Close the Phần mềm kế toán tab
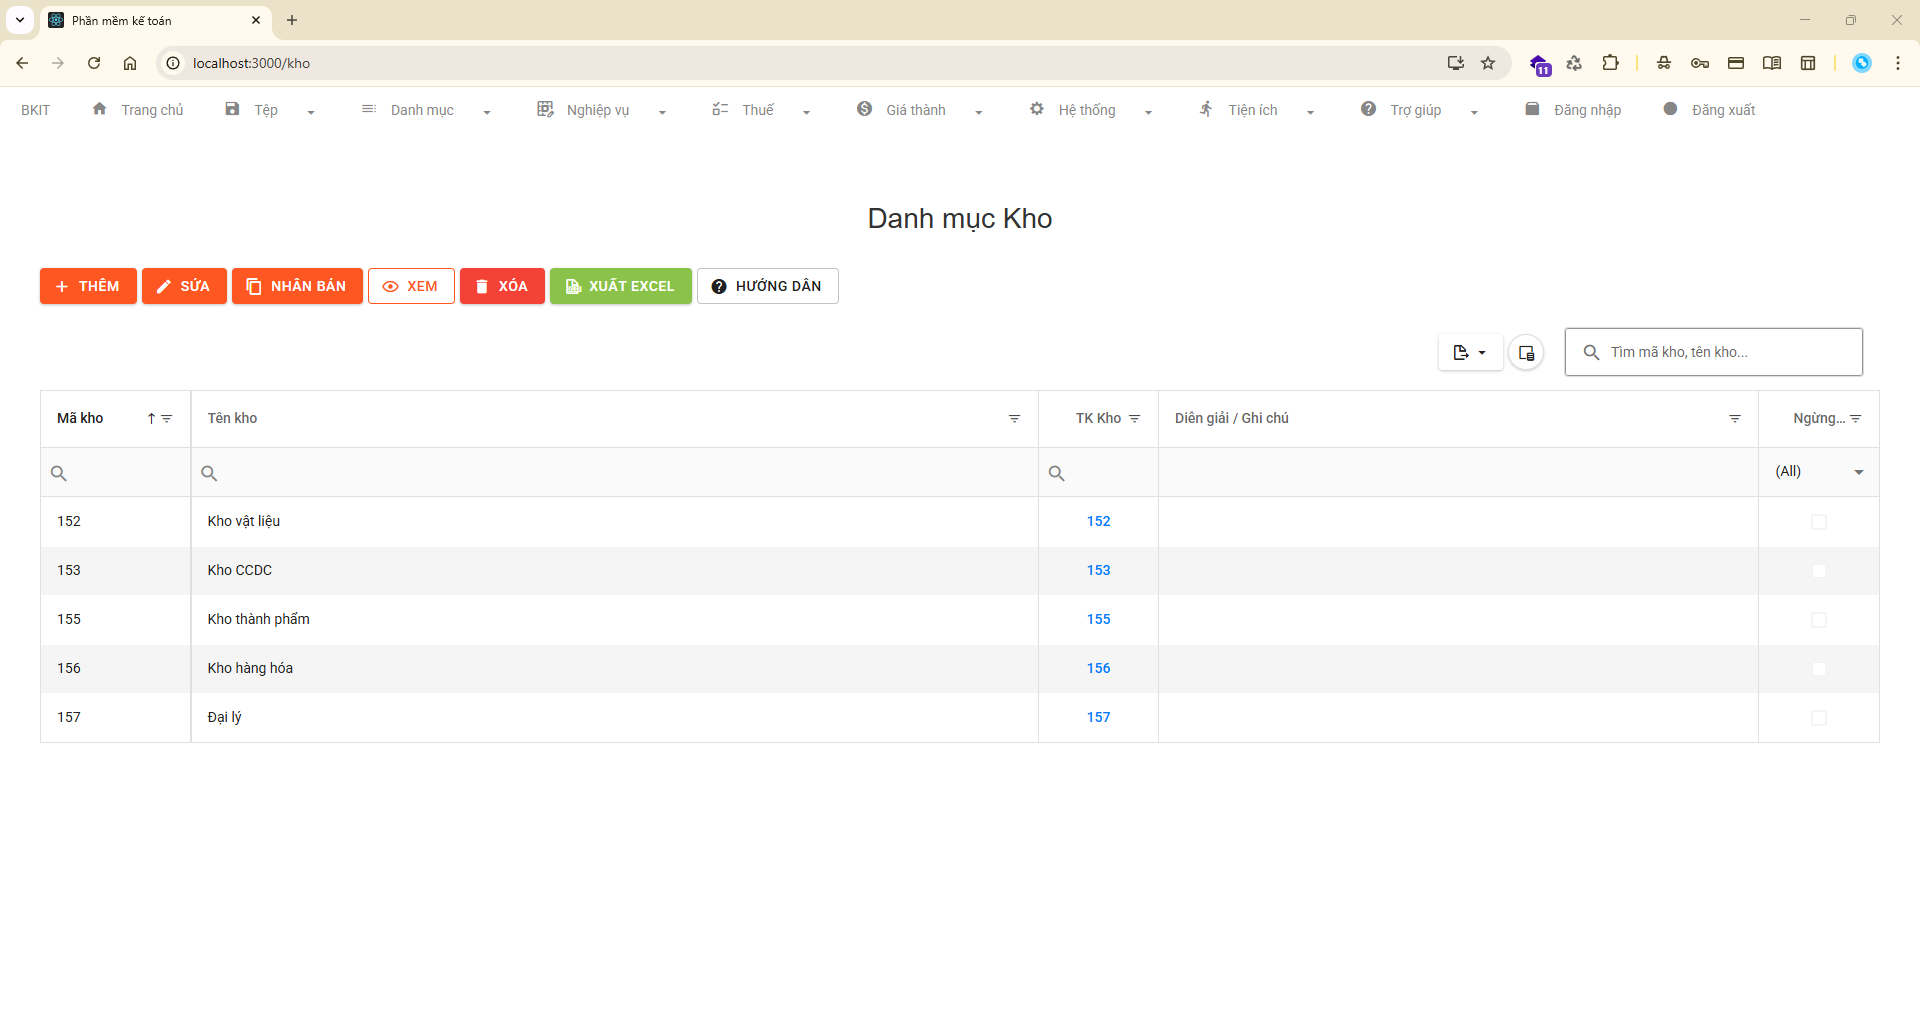Image resolution: width=1920 pixels, height=1032 pixels. pyautogui.click(x=256, y=20)
